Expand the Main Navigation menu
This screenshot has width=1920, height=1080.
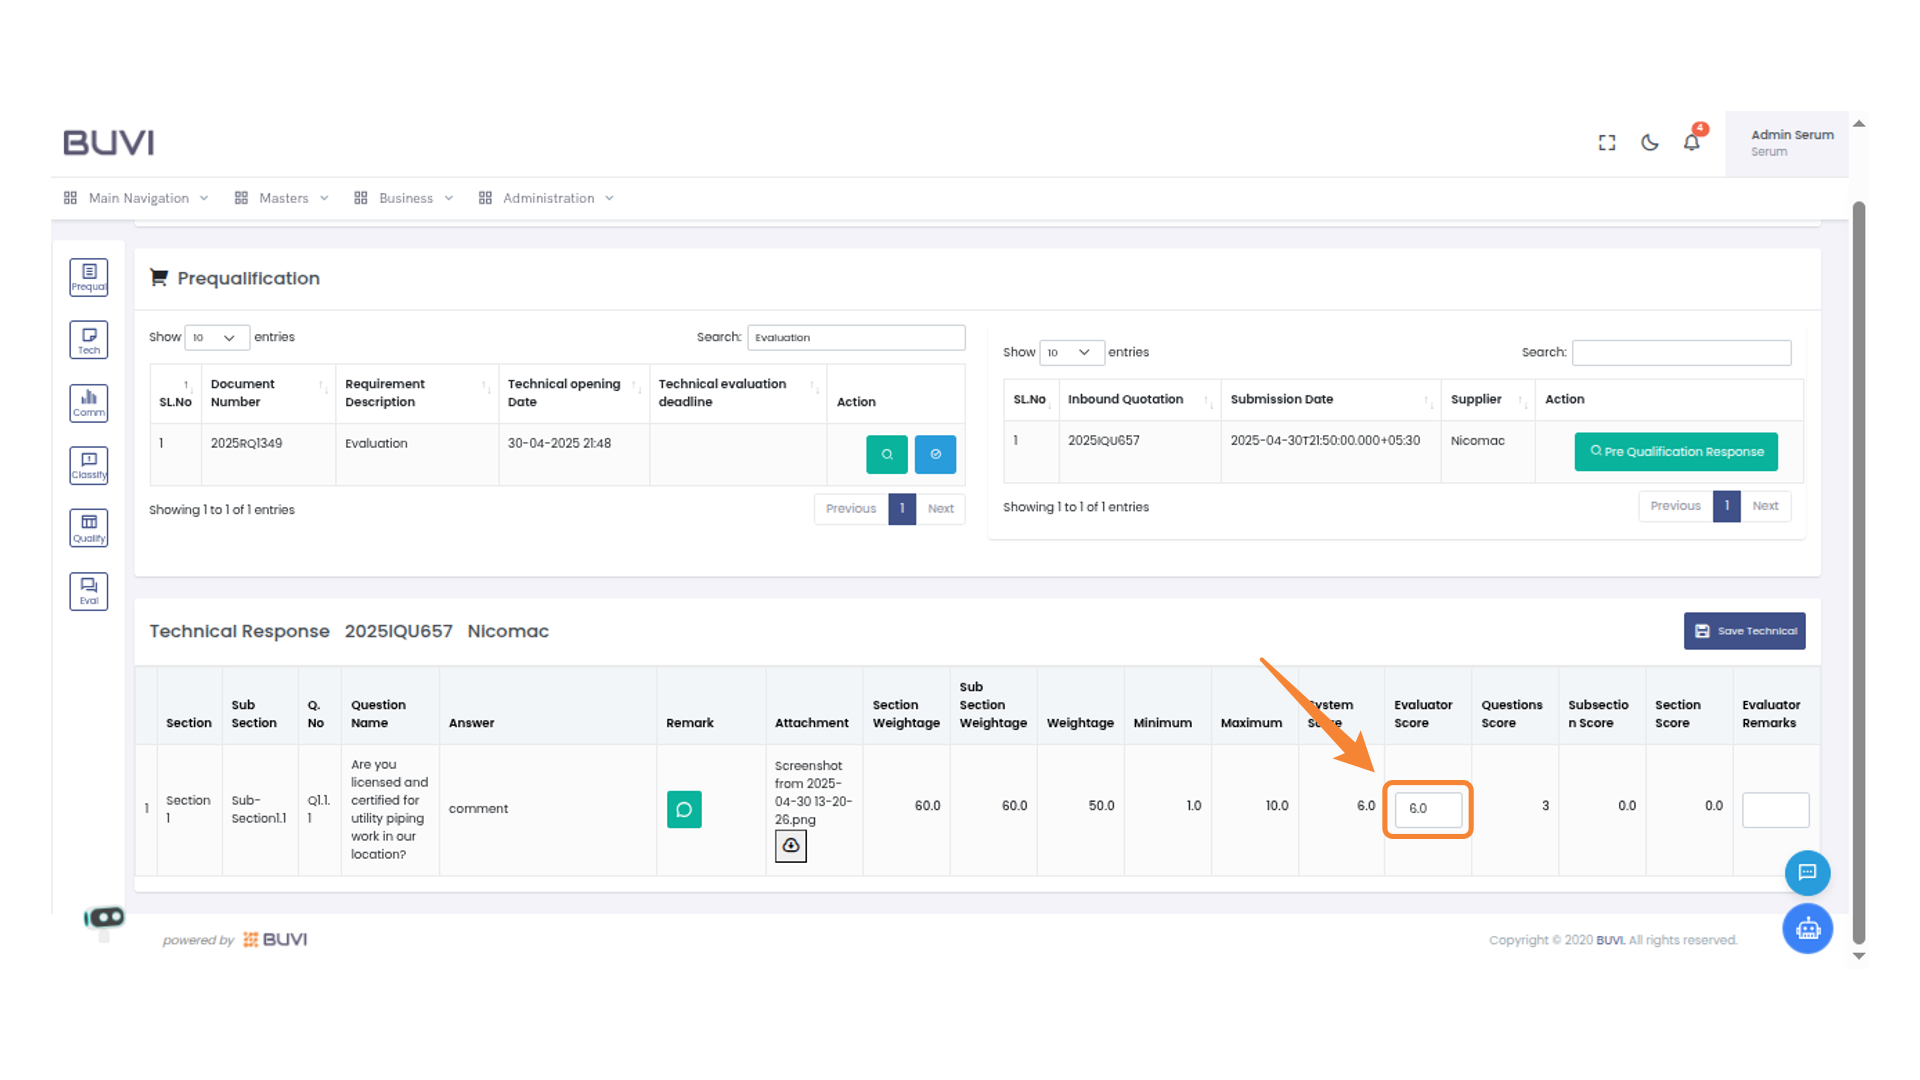(x=138, y=198)
